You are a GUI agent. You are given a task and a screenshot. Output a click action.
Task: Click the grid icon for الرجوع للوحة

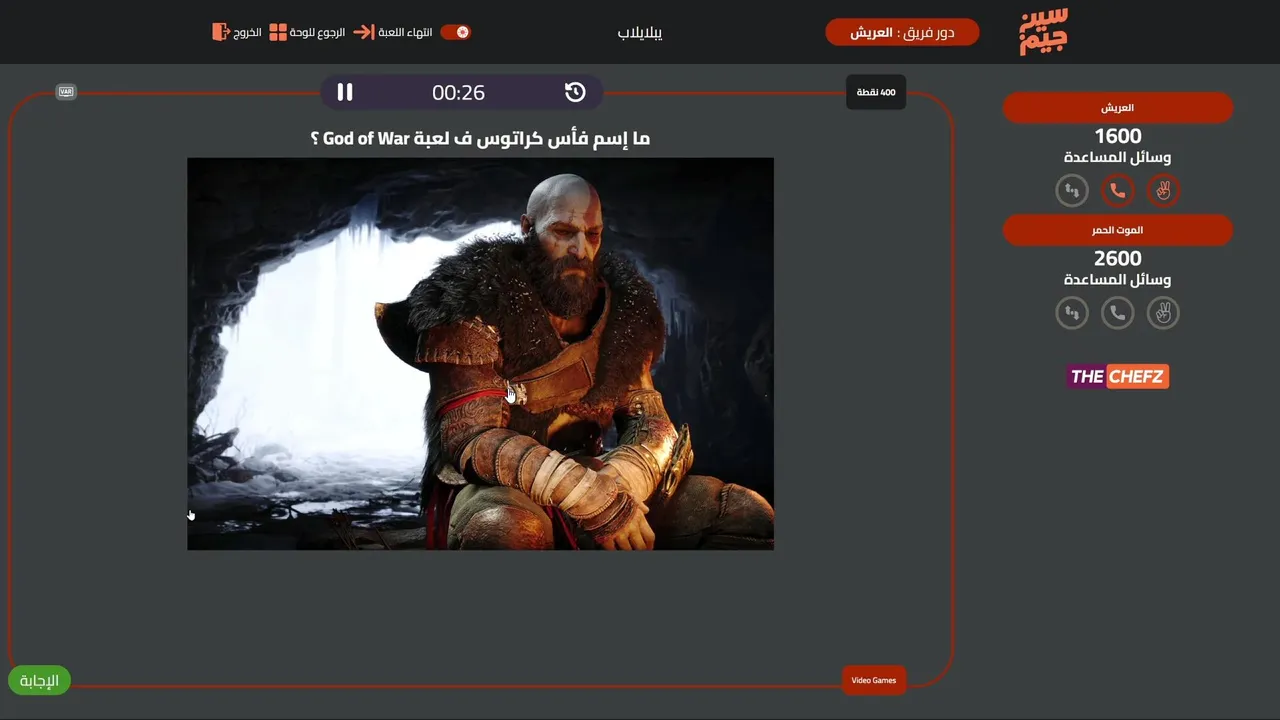278,32
